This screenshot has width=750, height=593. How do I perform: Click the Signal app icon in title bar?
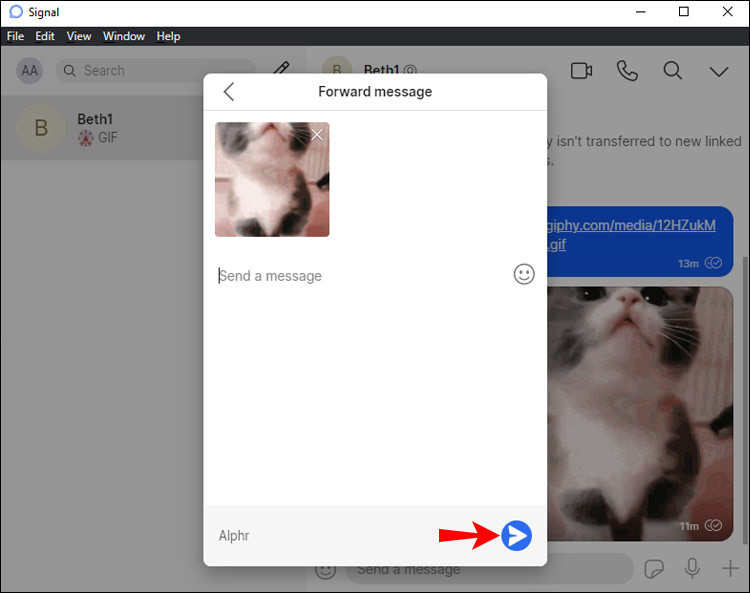(16, 11)
